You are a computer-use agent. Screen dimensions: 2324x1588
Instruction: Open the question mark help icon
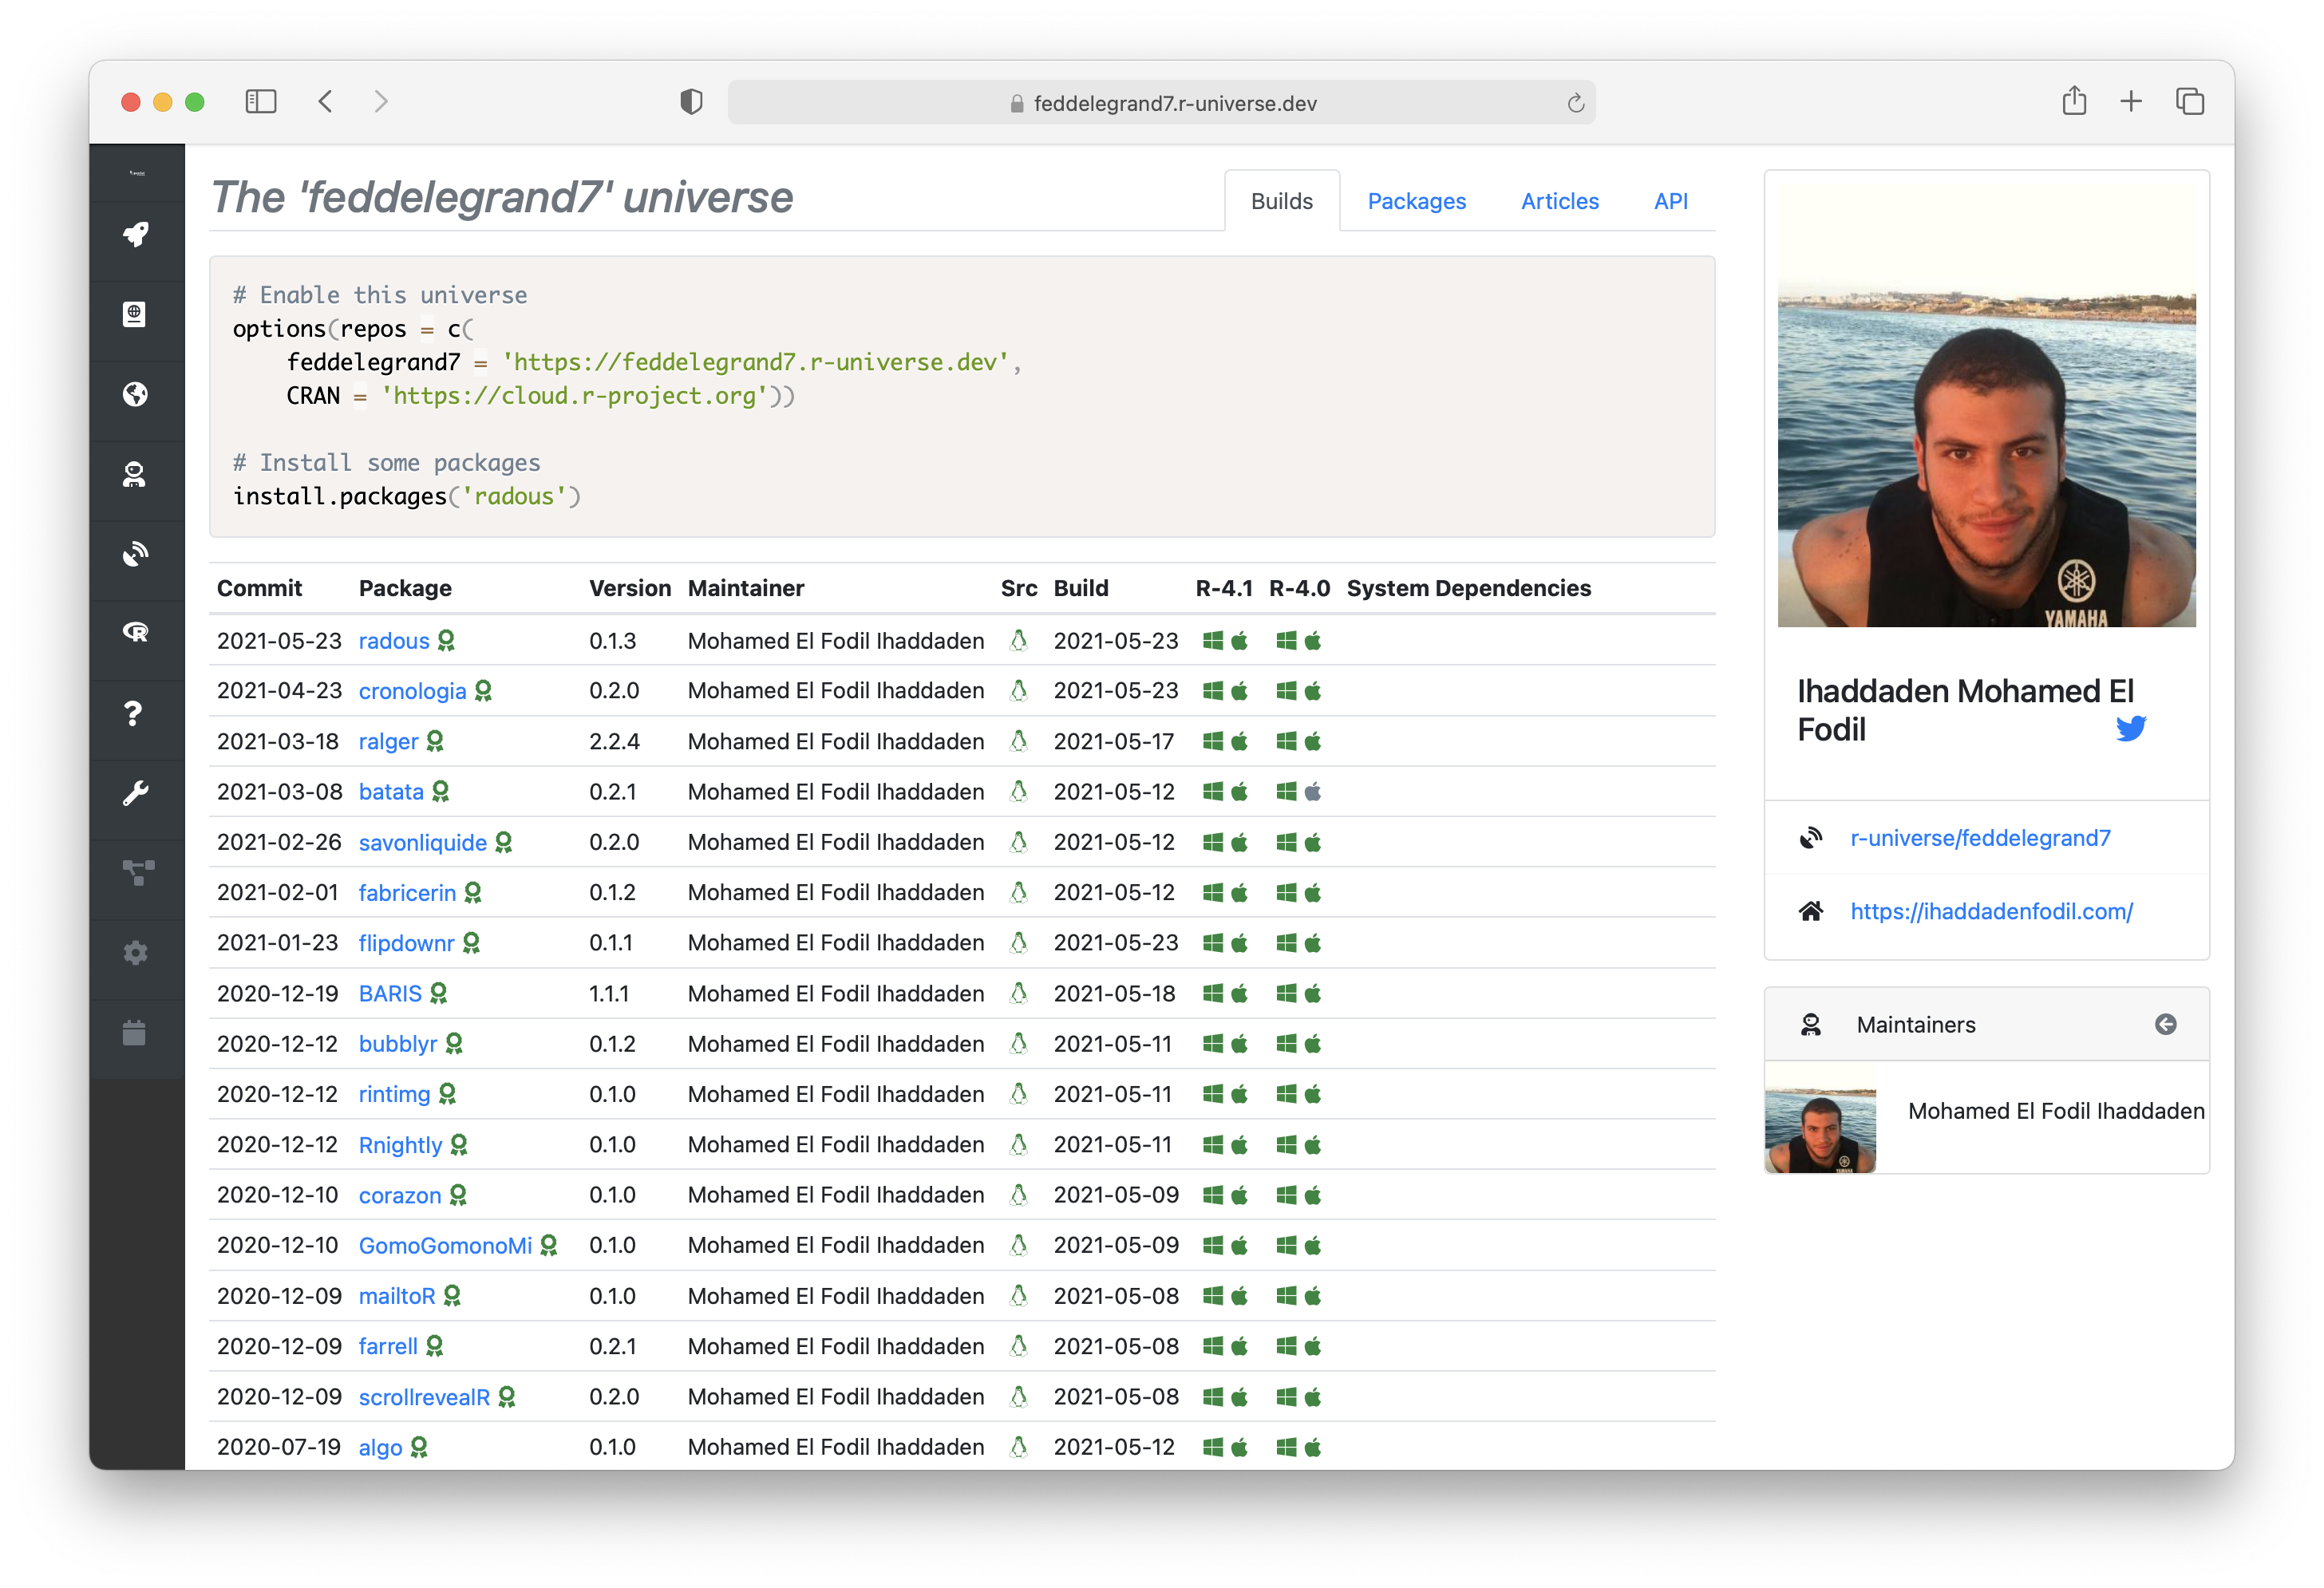point(133,713)
